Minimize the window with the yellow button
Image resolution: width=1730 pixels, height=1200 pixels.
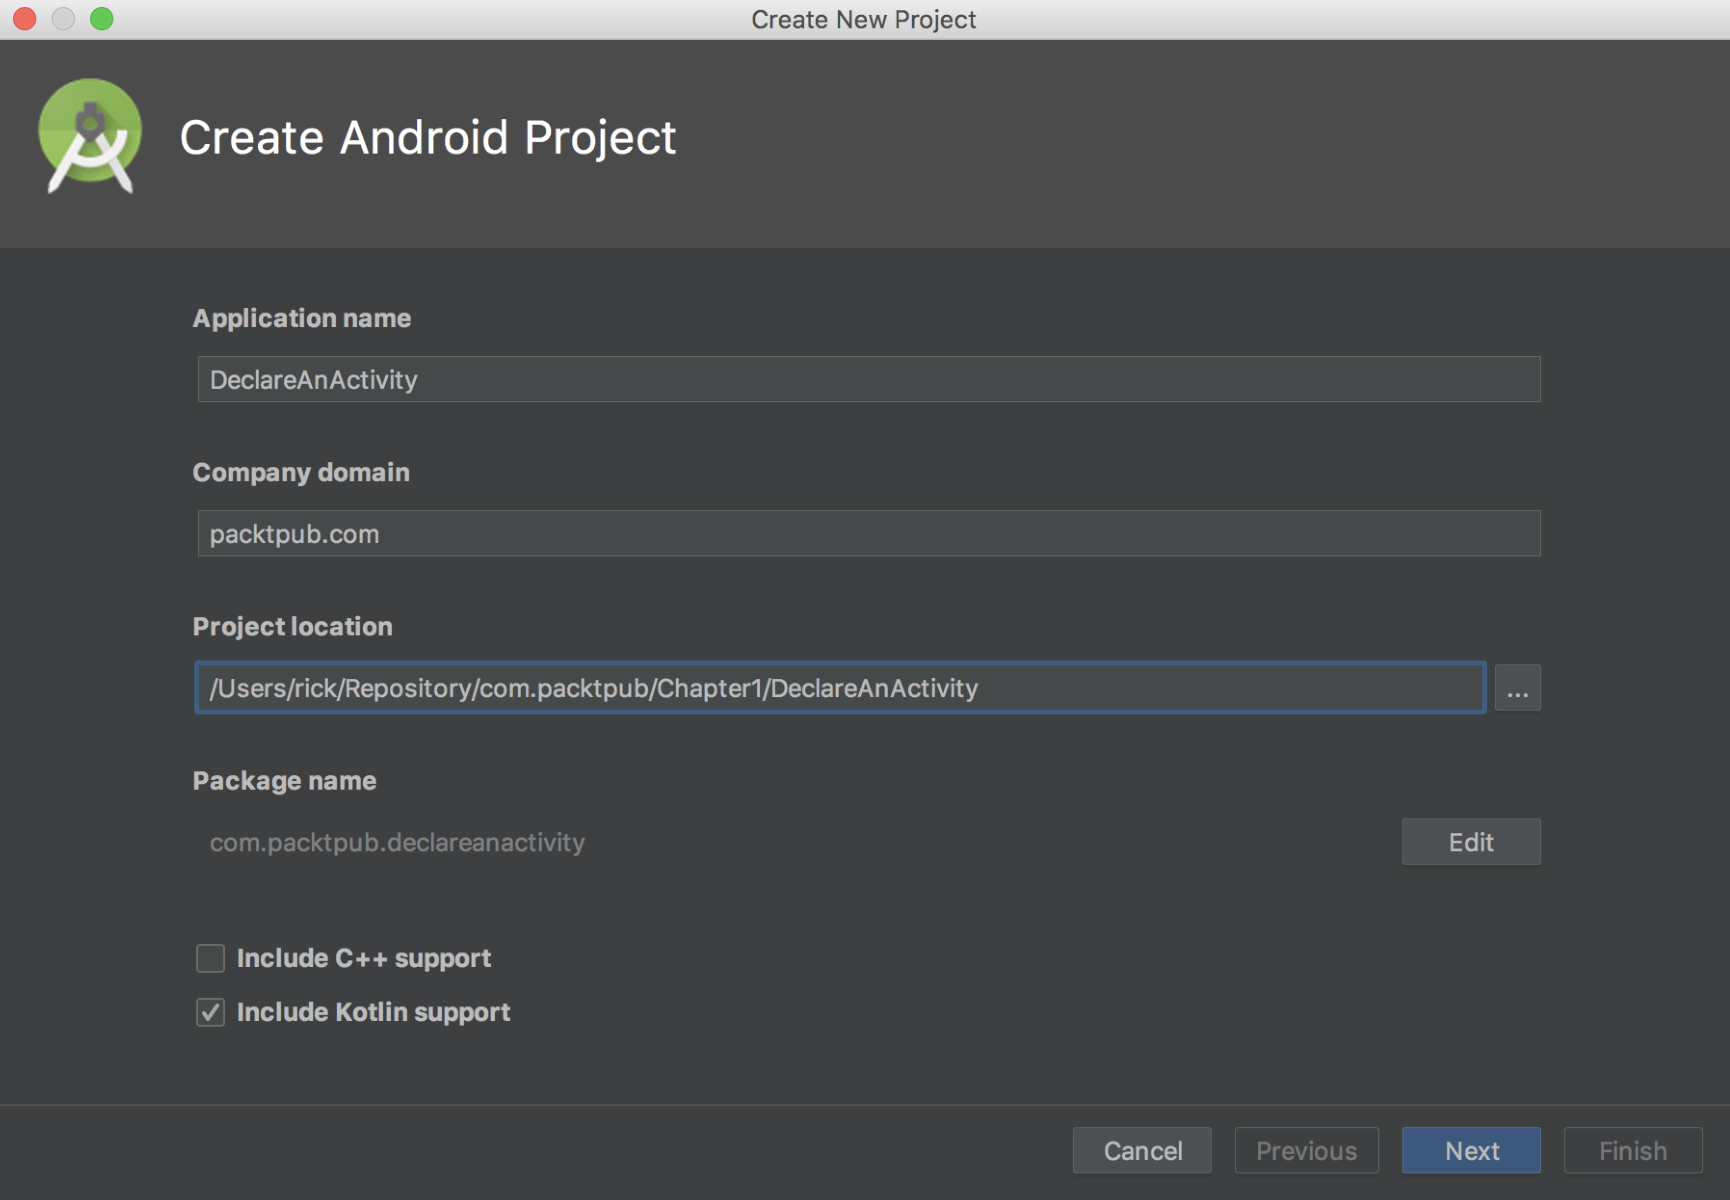(63, 19)
